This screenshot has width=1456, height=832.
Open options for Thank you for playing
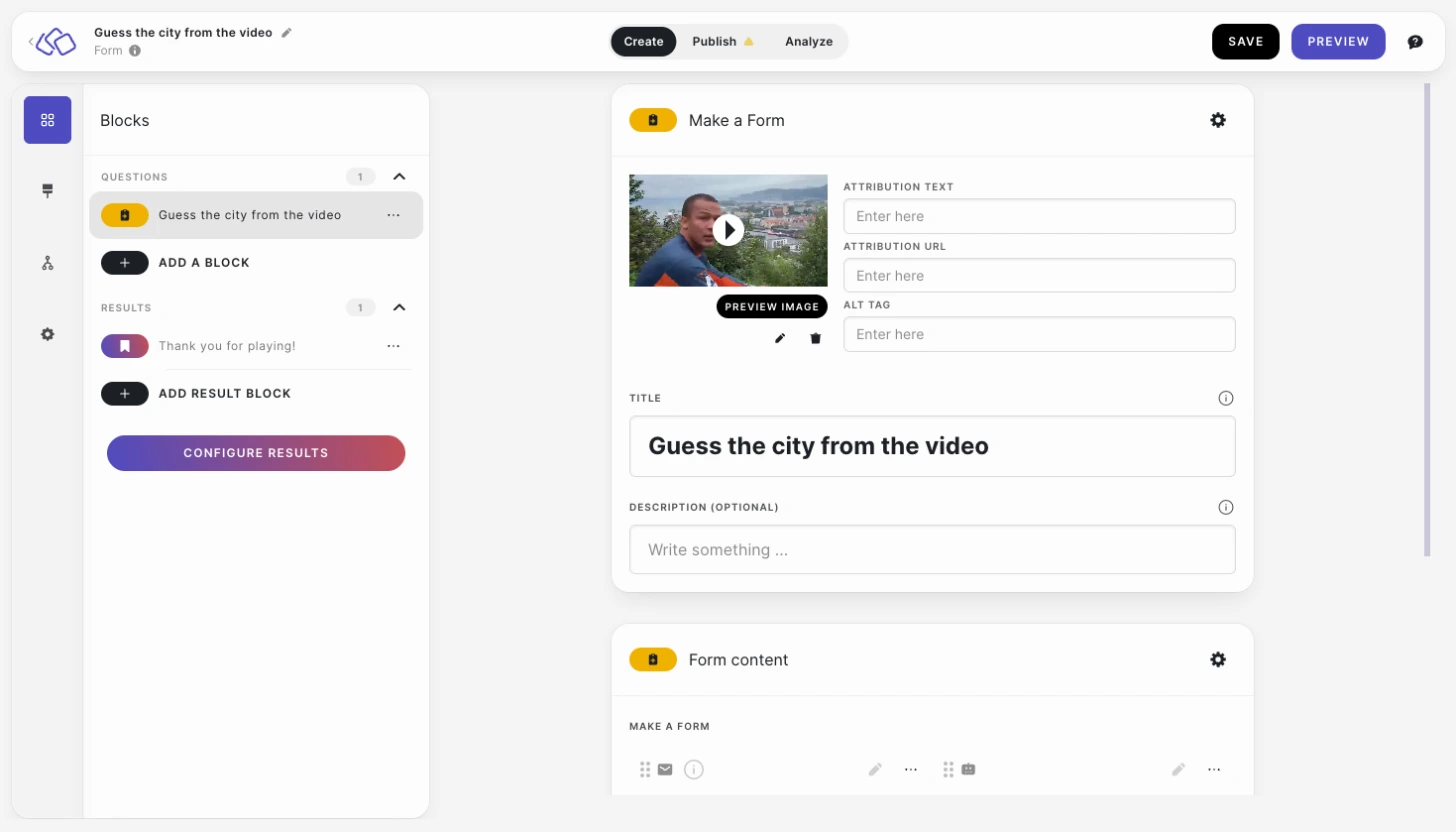(393, 346)
